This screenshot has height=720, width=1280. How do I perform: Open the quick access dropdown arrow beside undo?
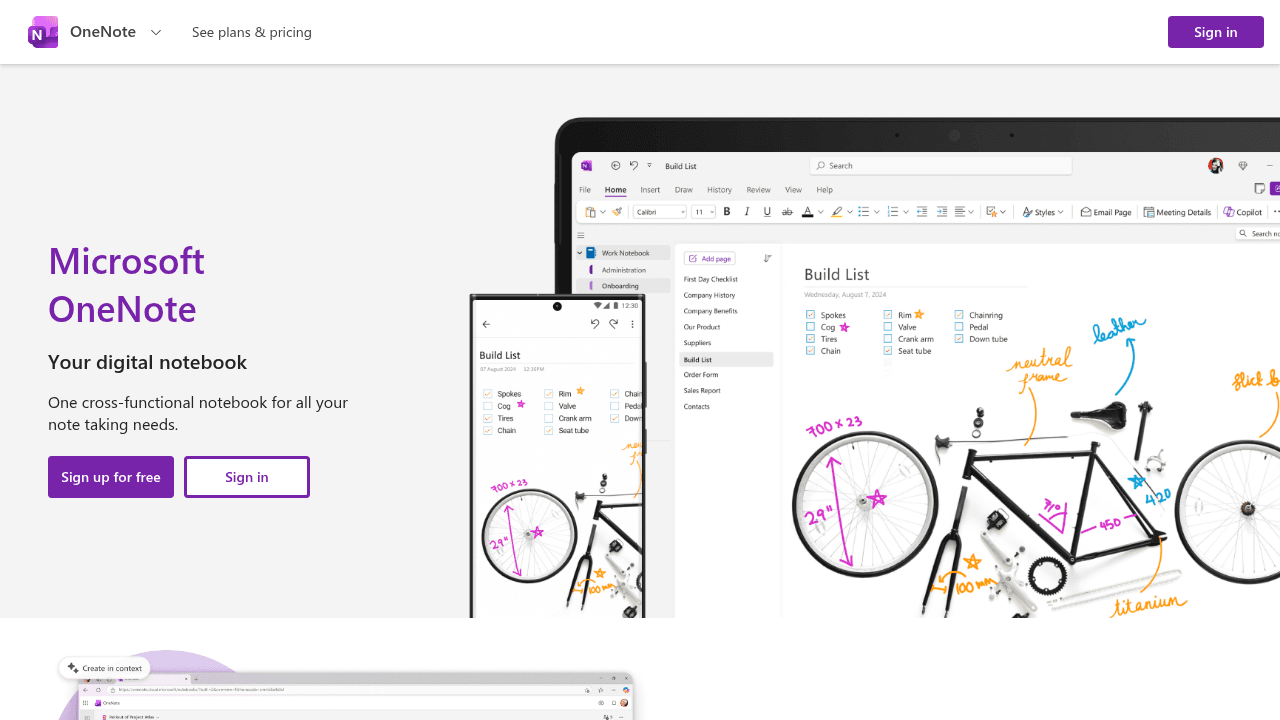tap(649, 166)
